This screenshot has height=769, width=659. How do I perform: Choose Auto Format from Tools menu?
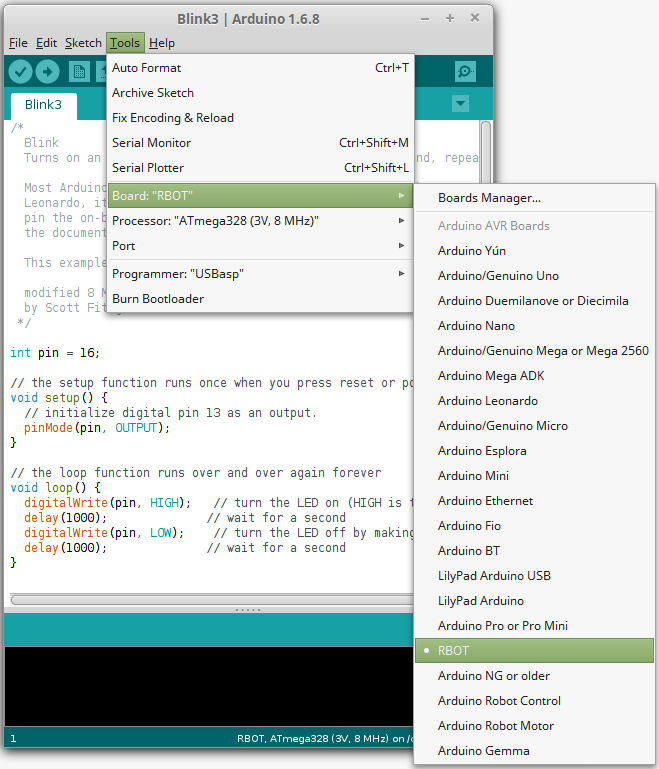pyautogui.click(x=260, y=68)
